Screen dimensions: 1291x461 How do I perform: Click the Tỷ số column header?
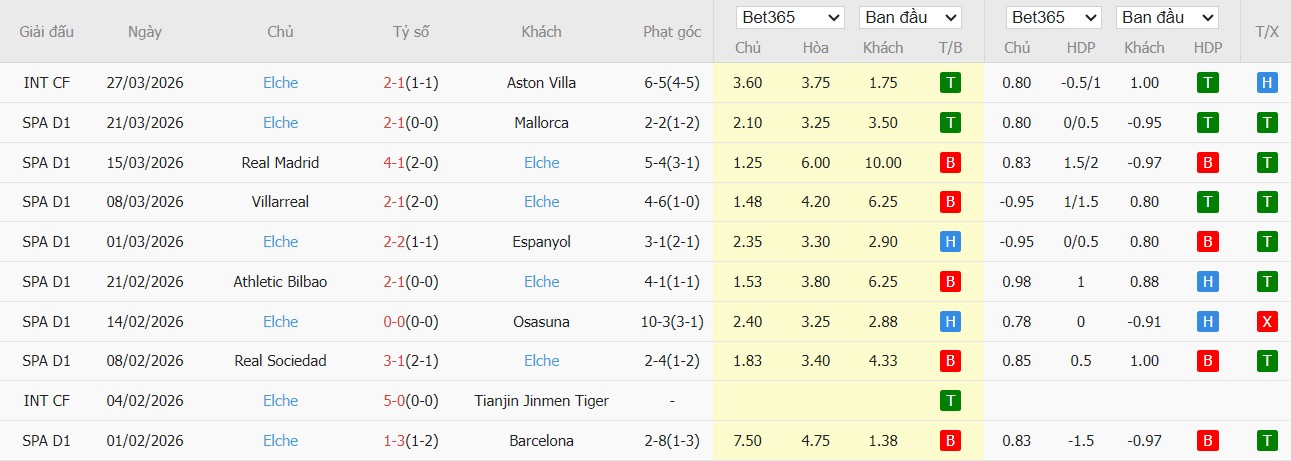click(411, 32)
